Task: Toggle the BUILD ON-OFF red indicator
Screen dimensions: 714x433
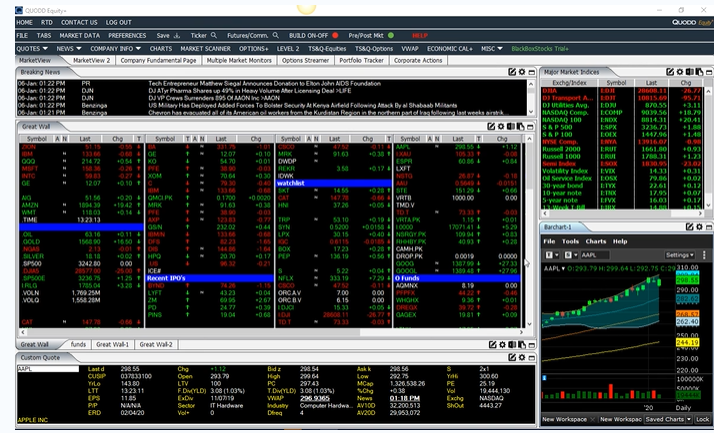Action: pos(335,36)
